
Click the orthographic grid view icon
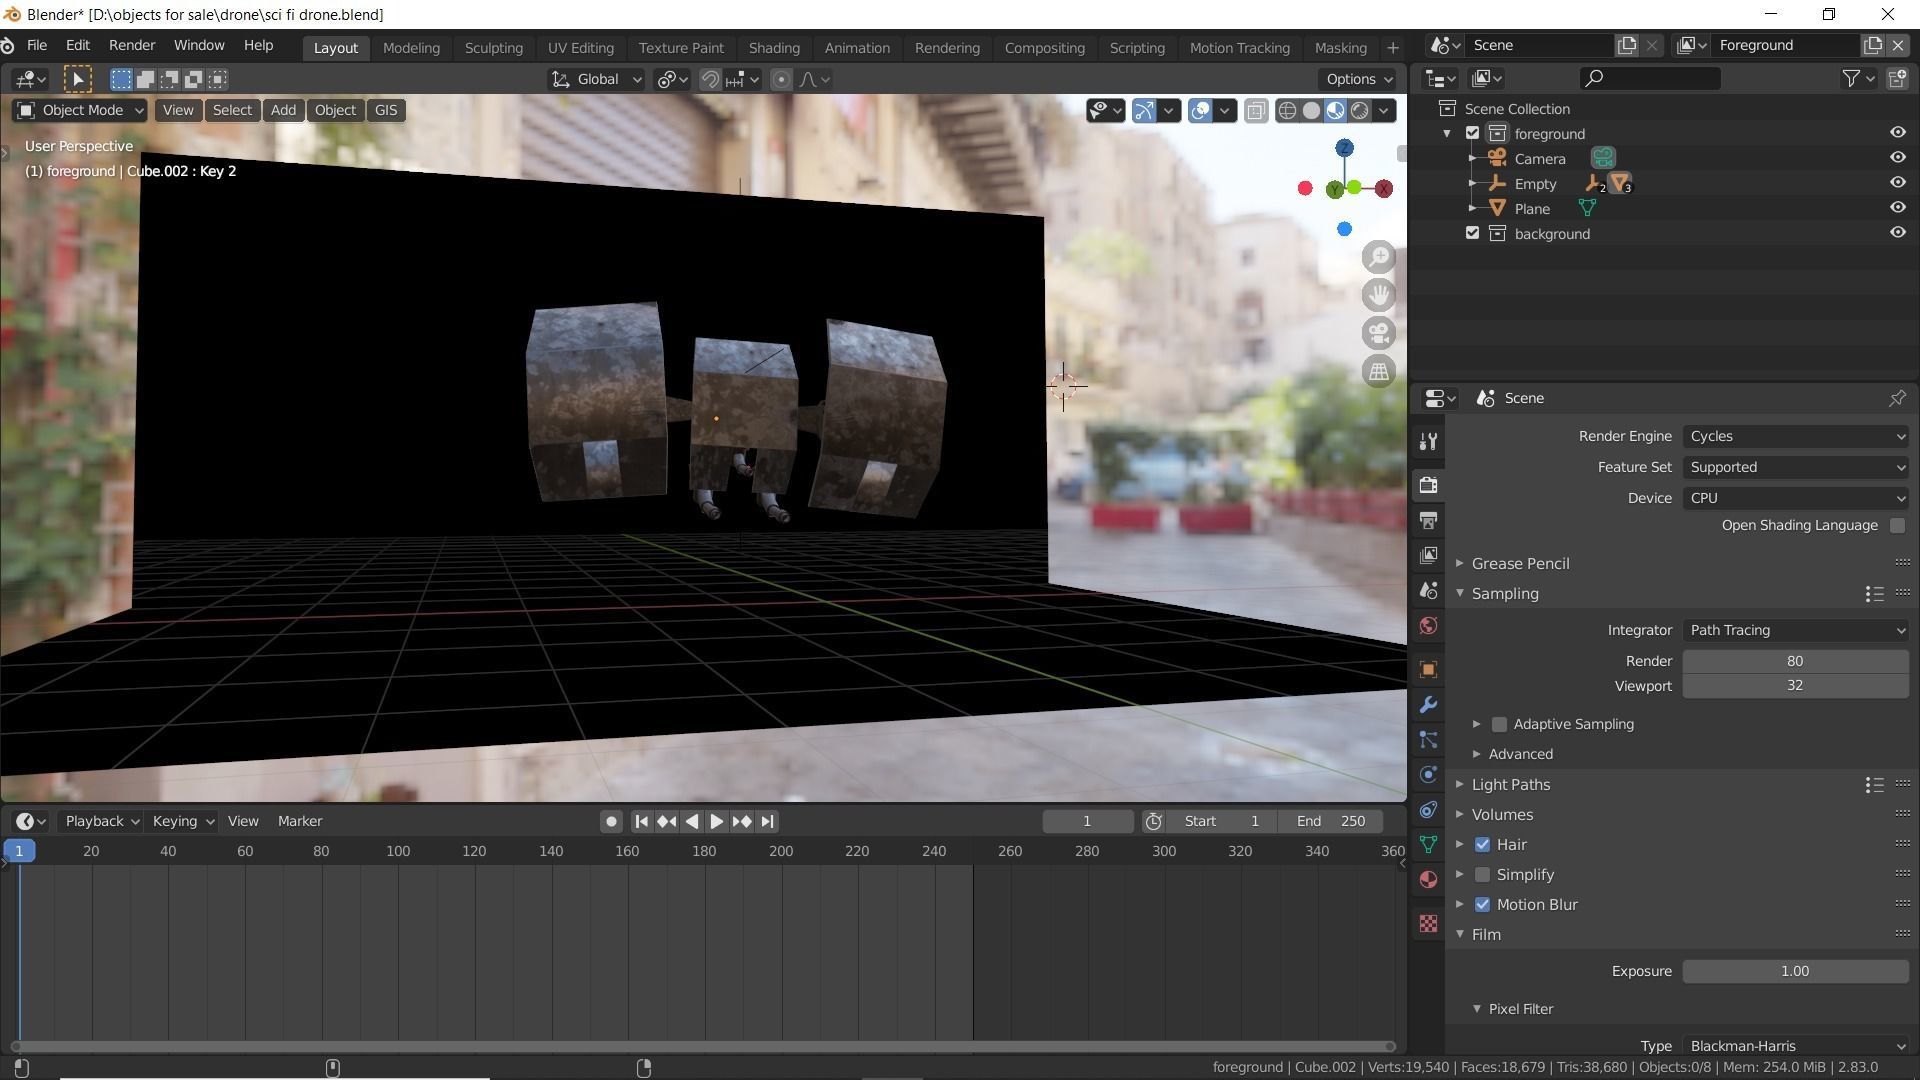(x=1379, y=372)
